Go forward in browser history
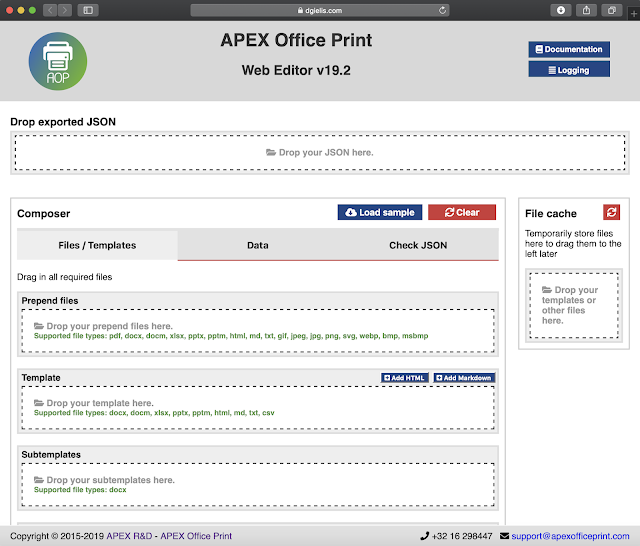Screen dimensions: 640x546 64,10
